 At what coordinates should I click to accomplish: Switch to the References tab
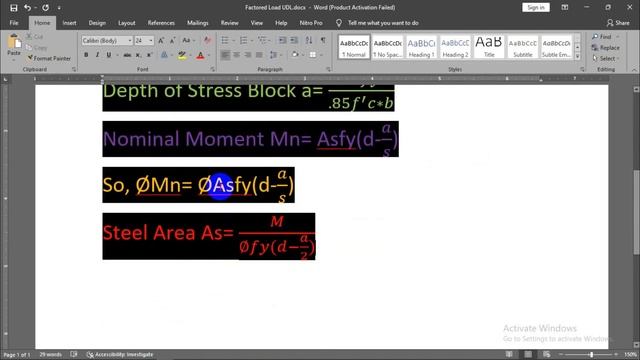tap(161, 23)
